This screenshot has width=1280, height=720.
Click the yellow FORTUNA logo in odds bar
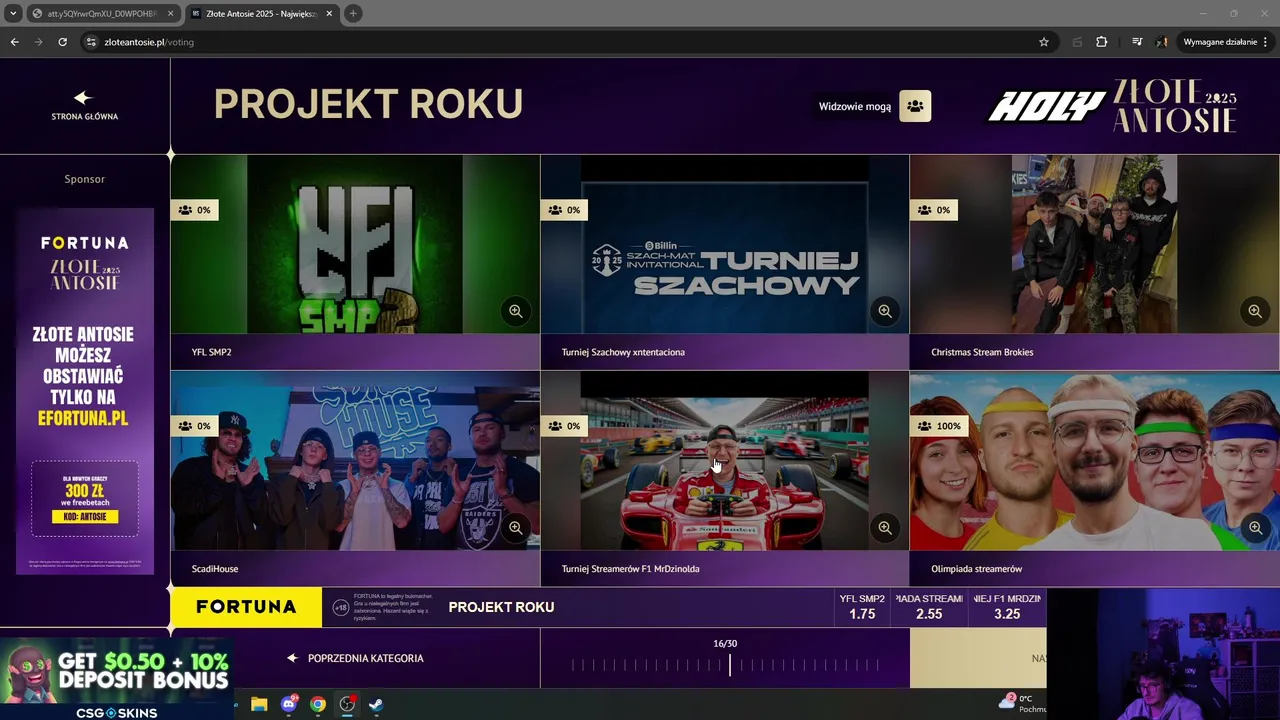coord(246,607)
